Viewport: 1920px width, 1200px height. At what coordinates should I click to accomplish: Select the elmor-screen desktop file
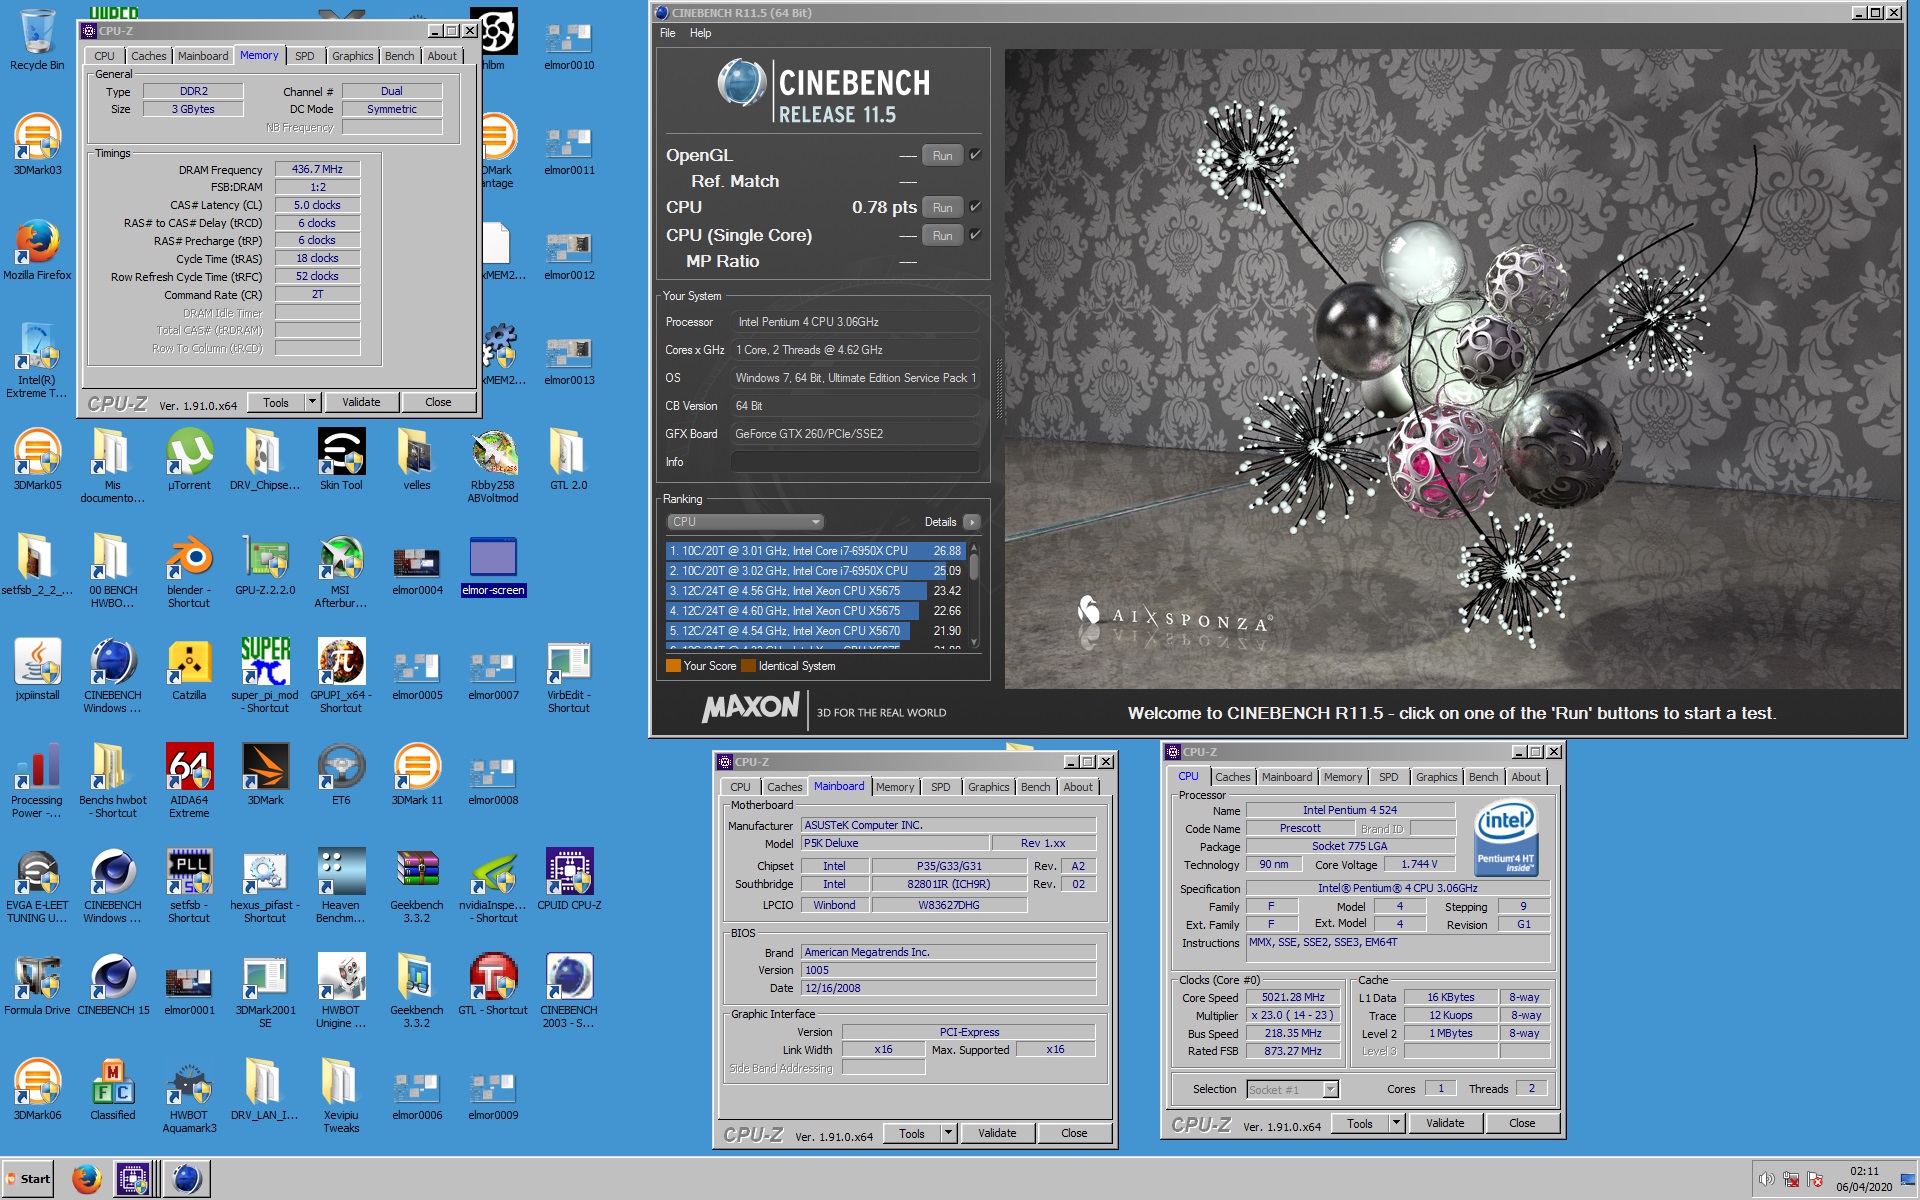click(493, 567)
